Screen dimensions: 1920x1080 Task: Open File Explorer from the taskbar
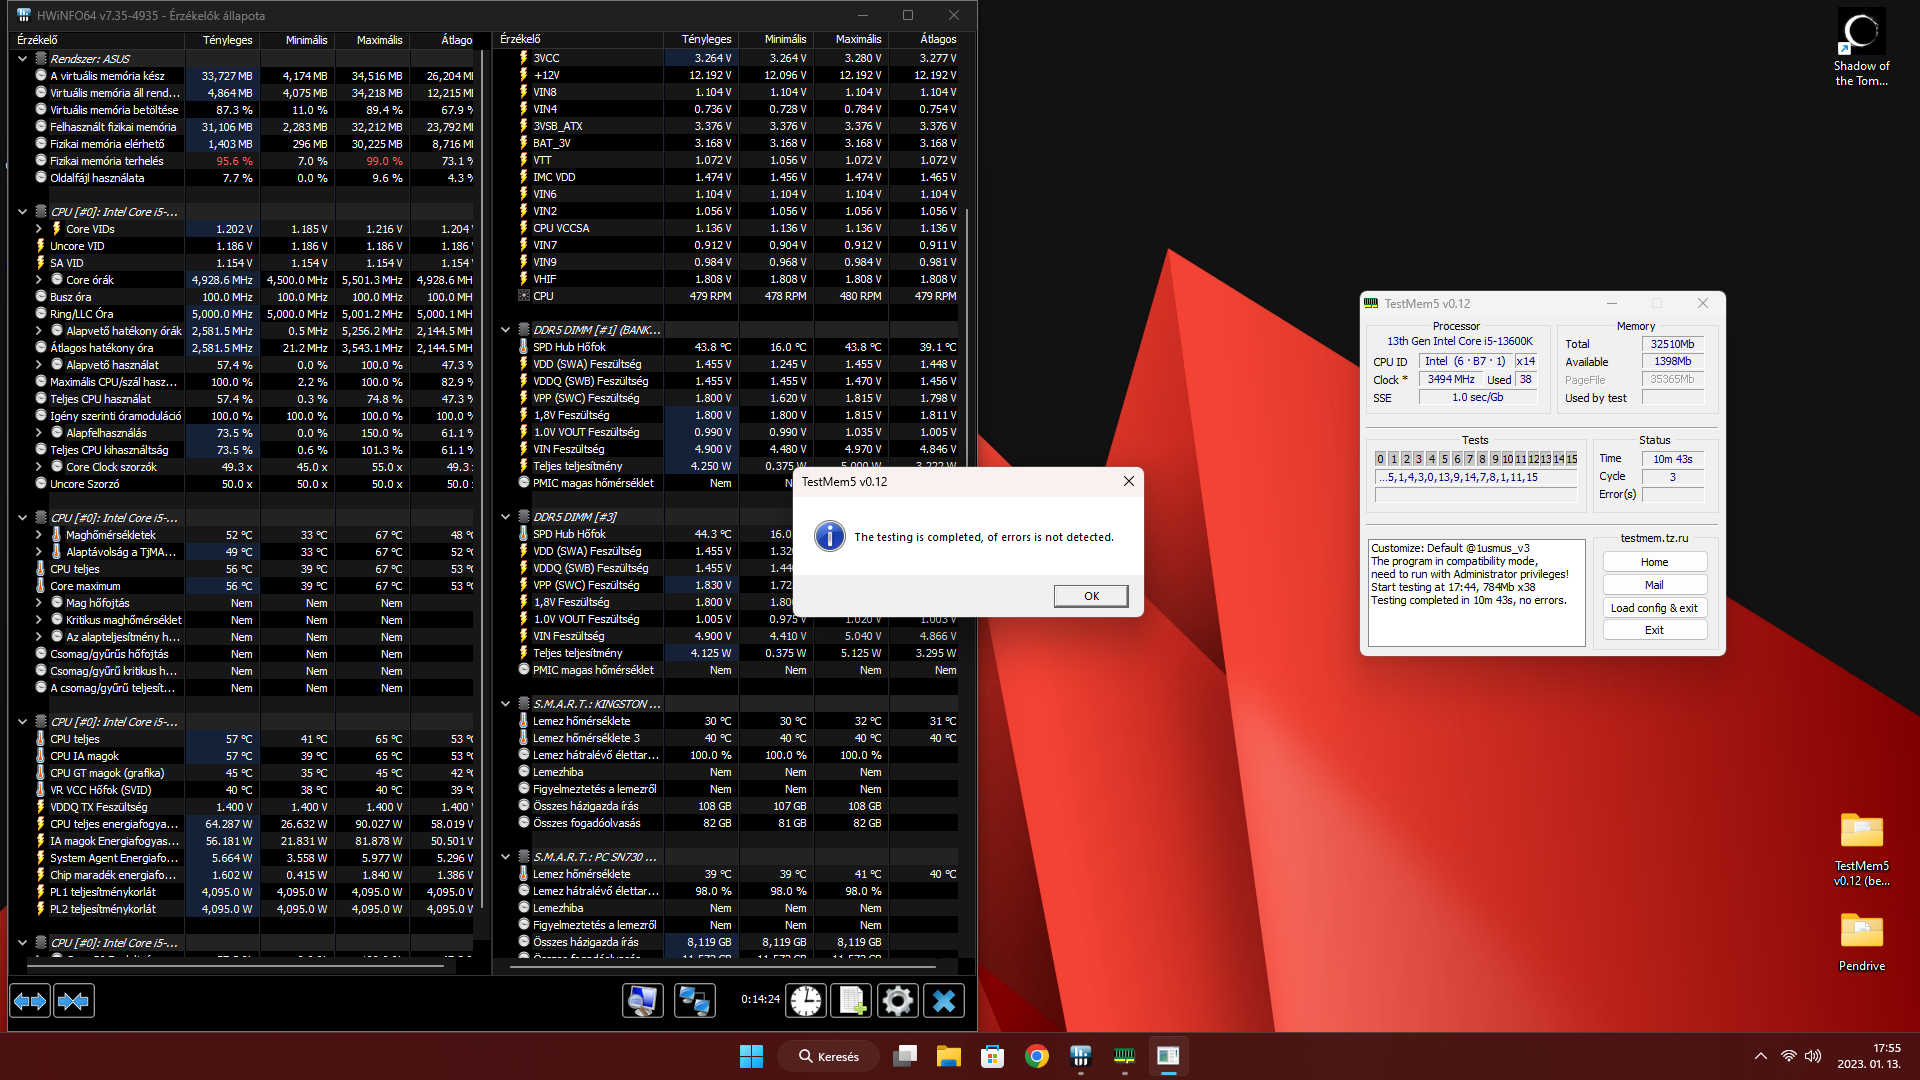coord(949,1056)
